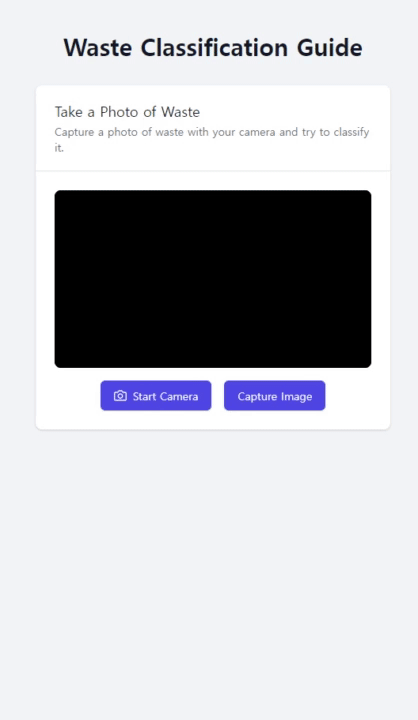Click the word 'Photo' in the card heading
418x720 pixels.
pos(119,112)
